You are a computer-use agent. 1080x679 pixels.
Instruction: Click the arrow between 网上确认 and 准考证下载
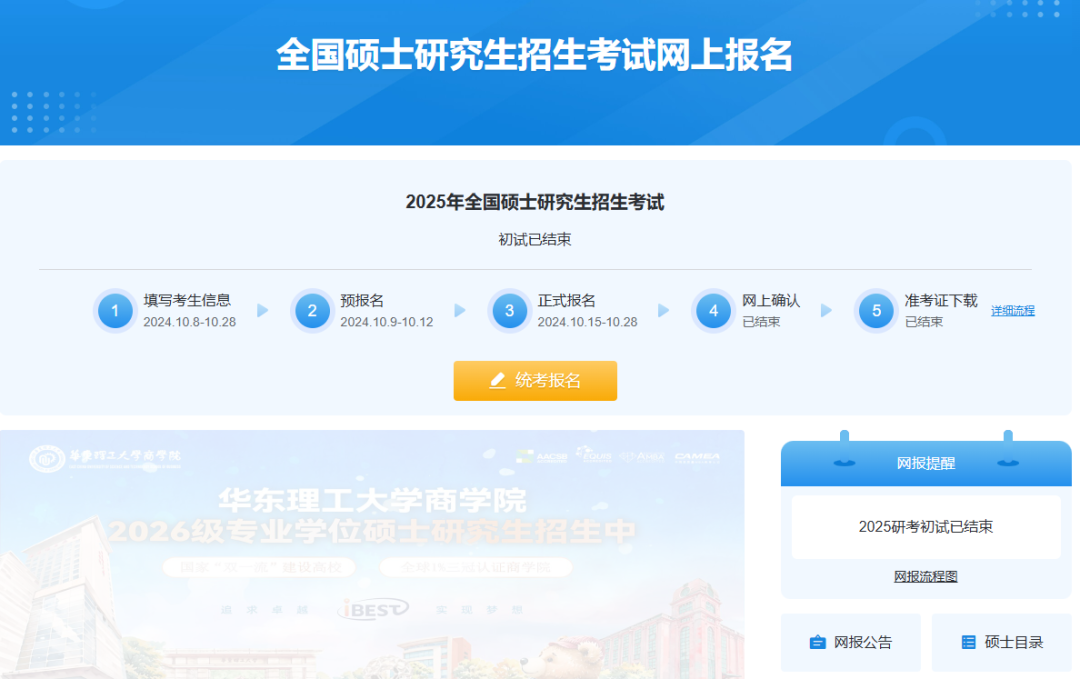(826, 311)
